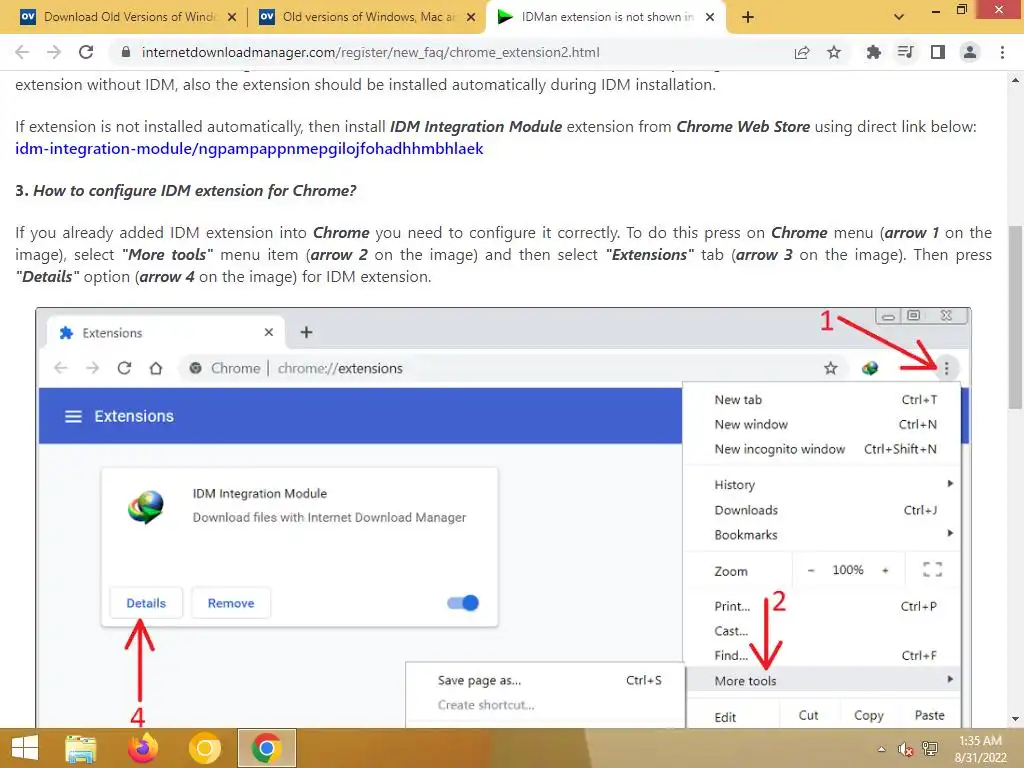The image size is (1024, 768).
Task: Open the idm-integration-module Chrome Web Store link
Action: [x=249, y=149]
